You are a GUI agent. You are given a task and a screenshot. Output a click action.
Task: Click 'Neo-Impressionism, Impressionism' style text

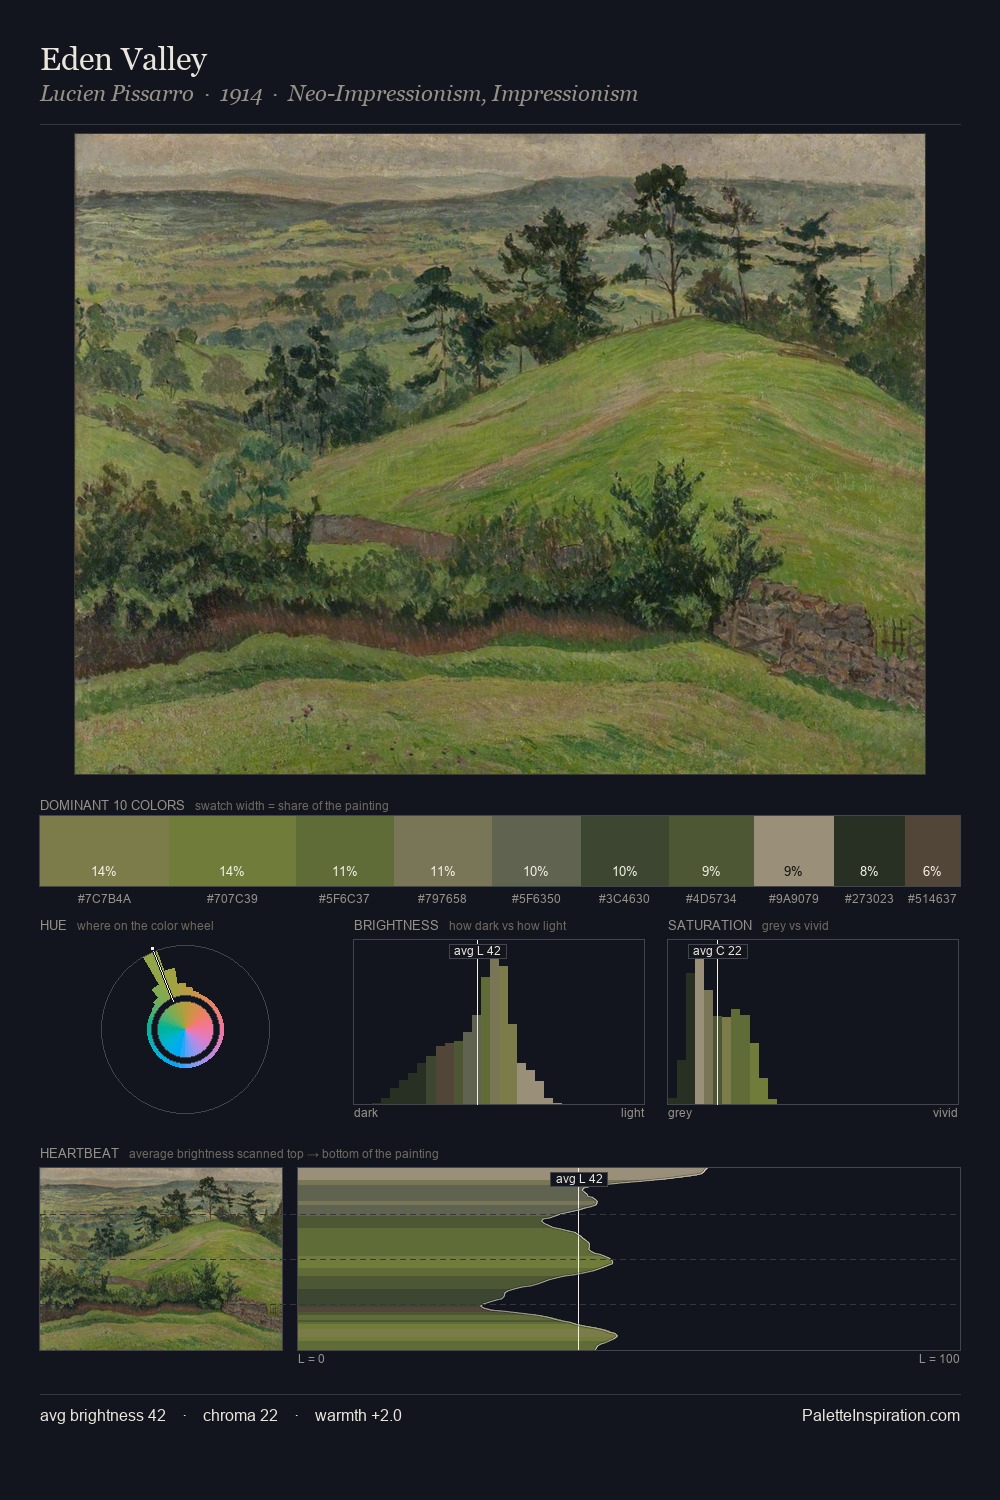point(462,94)
